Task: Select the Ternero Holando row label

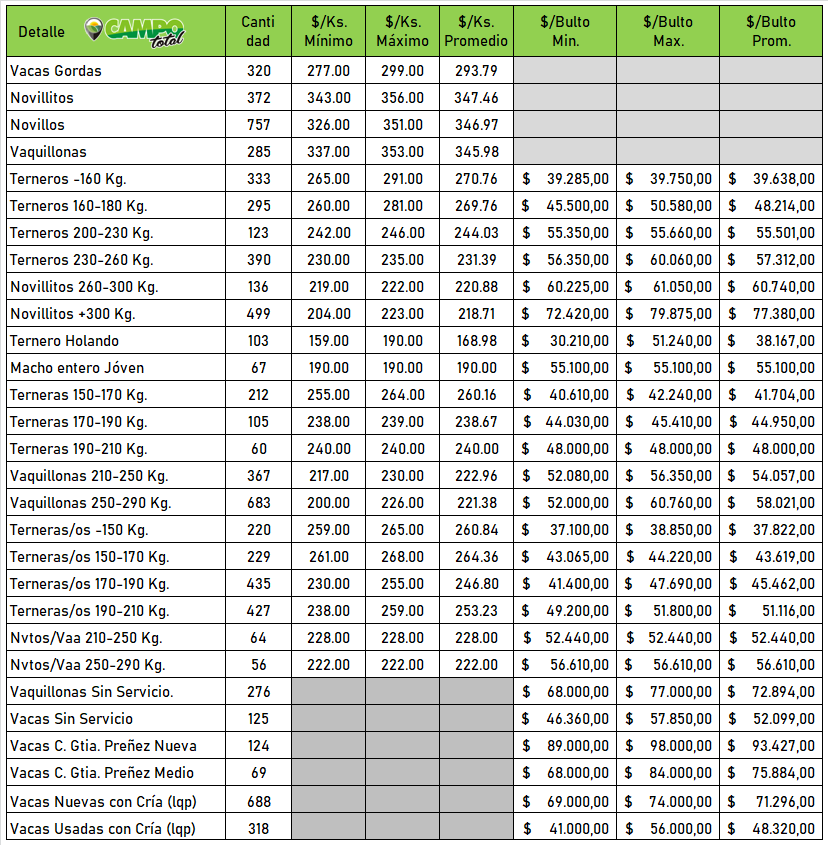Action: click(64, 341)
